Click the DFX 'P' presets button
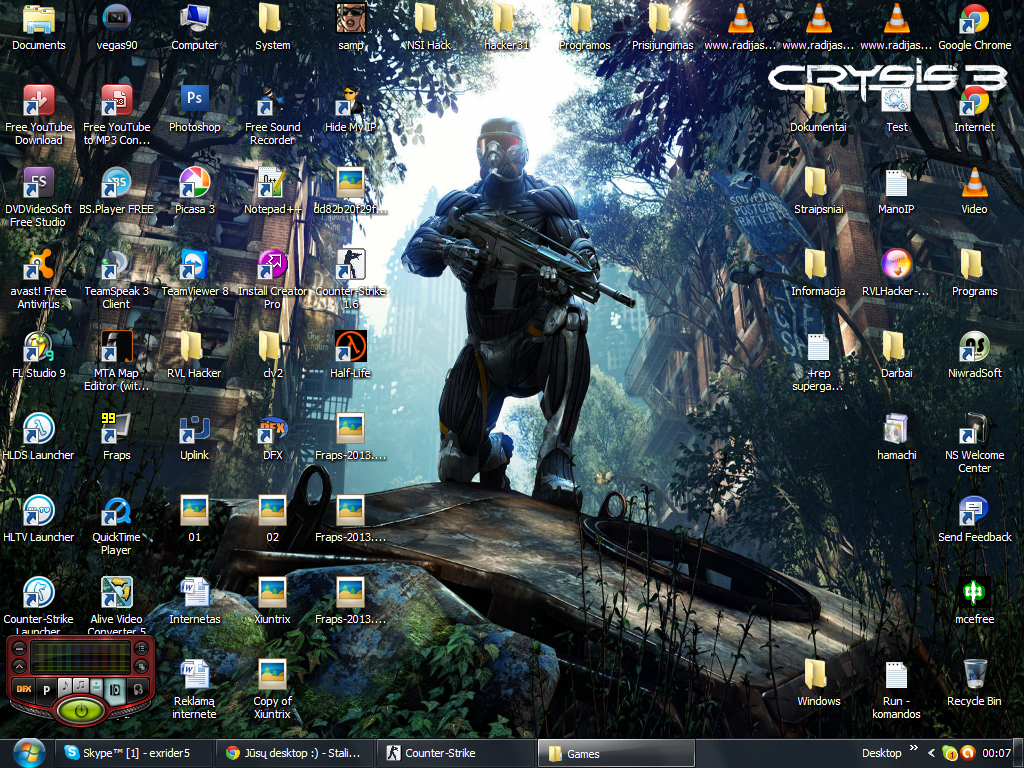Viewport: 1024px width, 768px height. 46,689
